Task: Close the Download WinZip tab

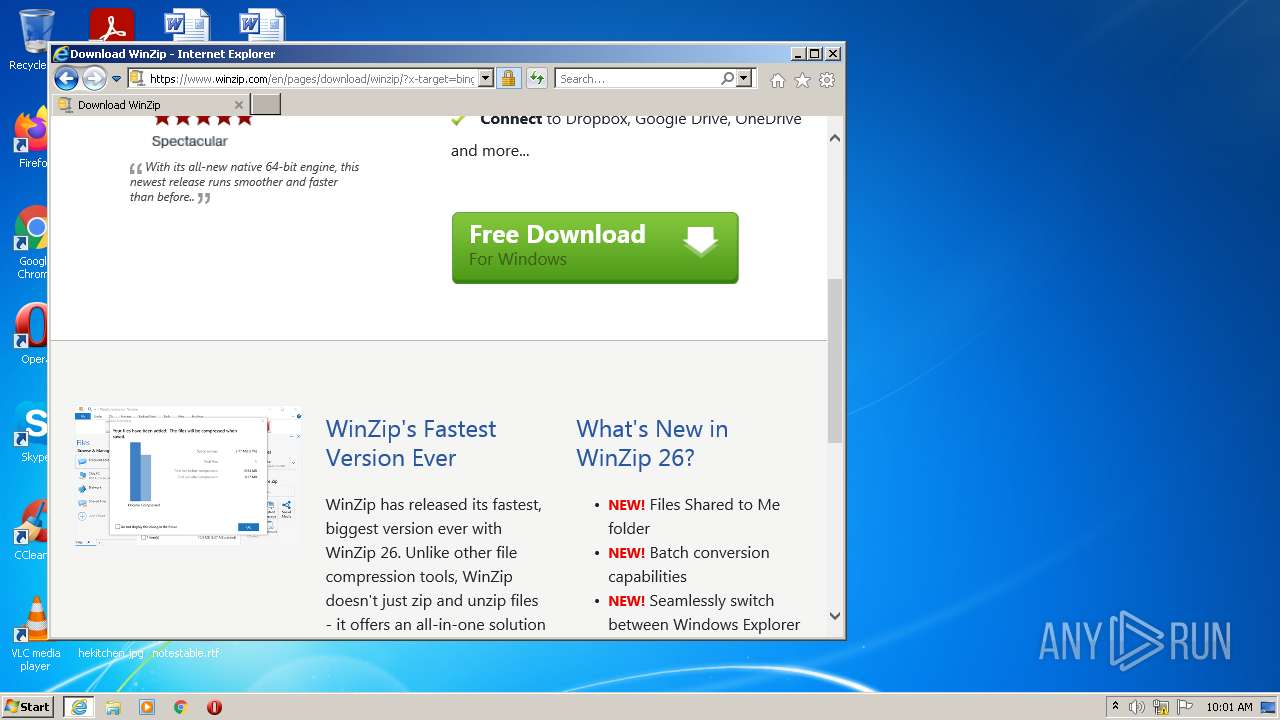Action: [239, 105]
